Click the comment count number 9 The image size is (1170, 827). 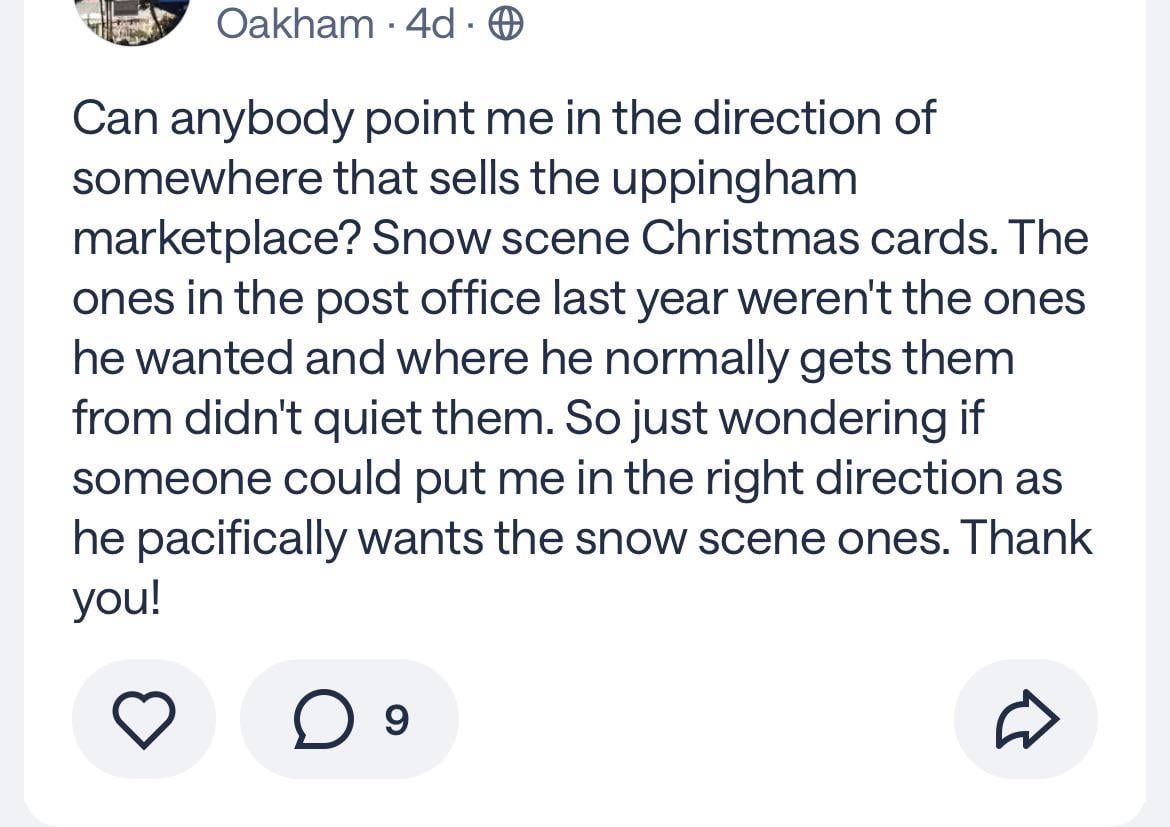396,720
